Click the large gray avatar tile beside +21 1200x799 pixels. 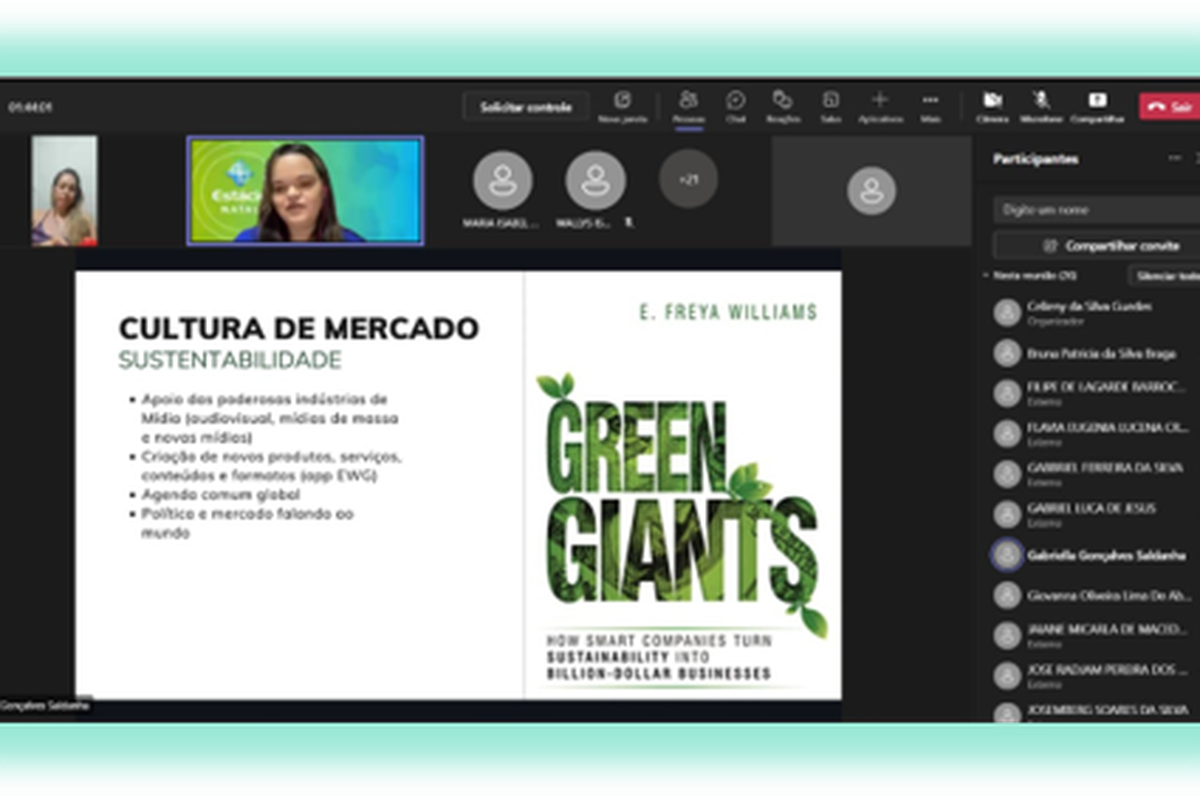click(871, 191)
